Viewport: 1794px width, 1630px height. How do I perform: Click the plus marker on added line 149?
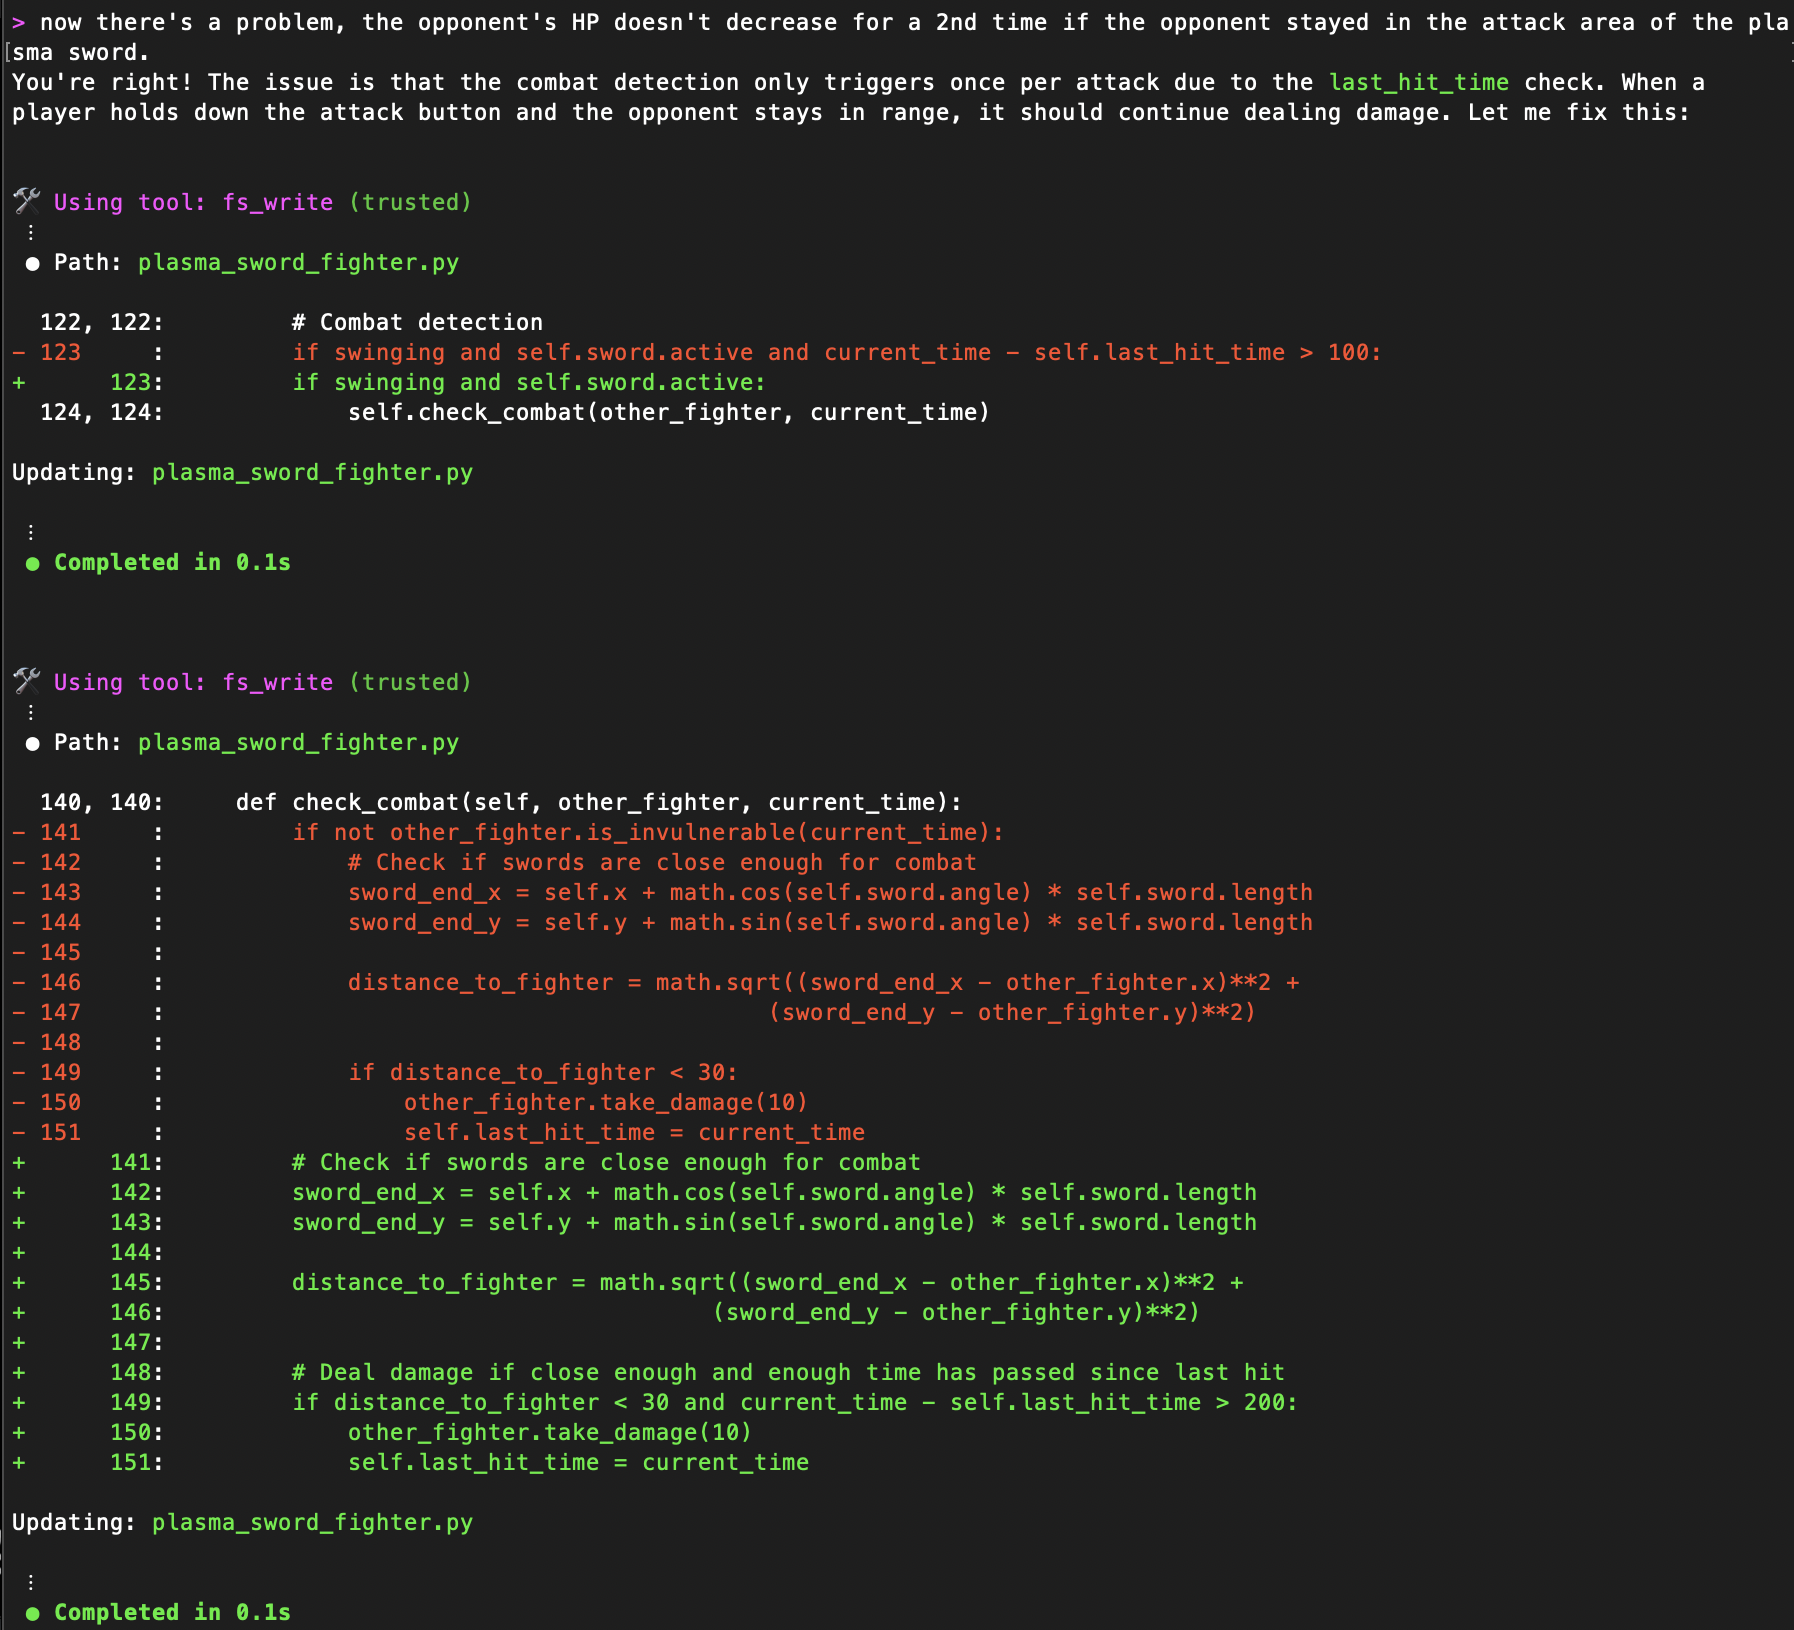[x=19, y=1402]
